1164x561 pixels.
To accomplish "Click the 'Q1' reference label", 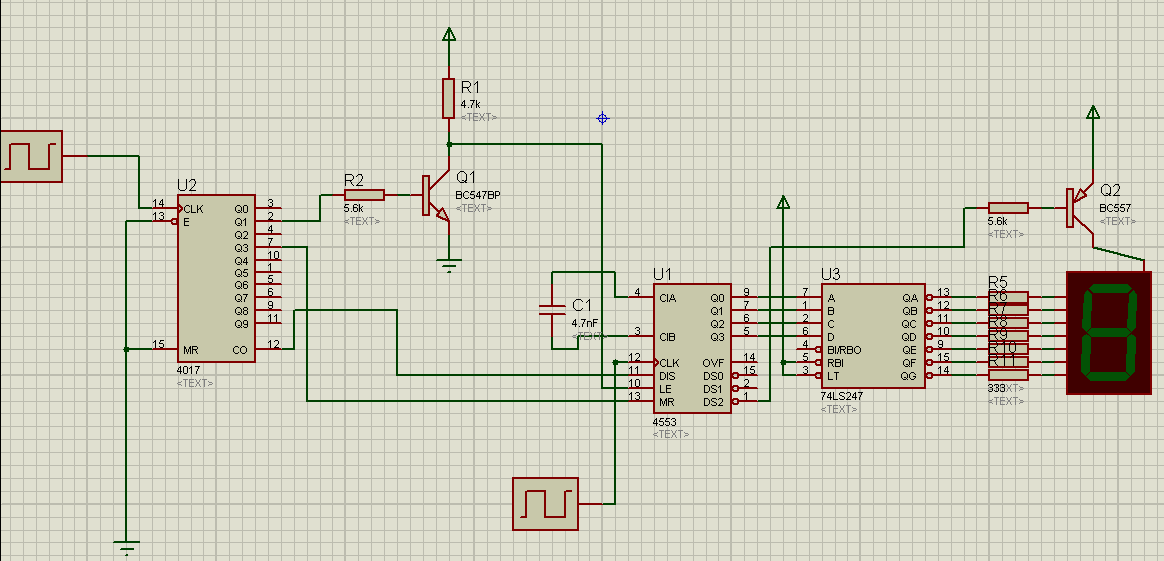I will point(466,177).
